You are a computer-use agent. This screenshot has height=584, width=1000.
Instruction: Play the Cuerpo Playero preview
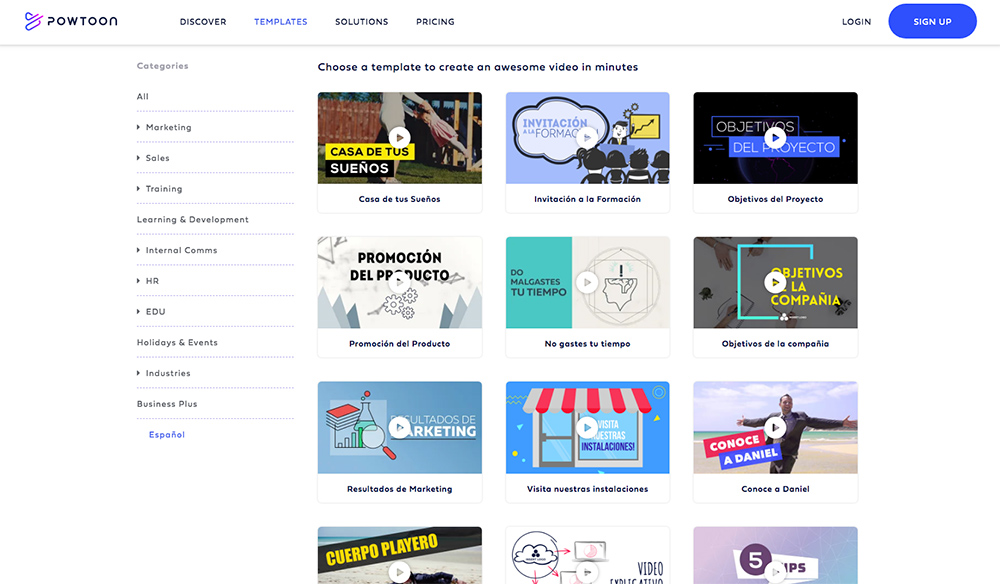pos(400,573)
